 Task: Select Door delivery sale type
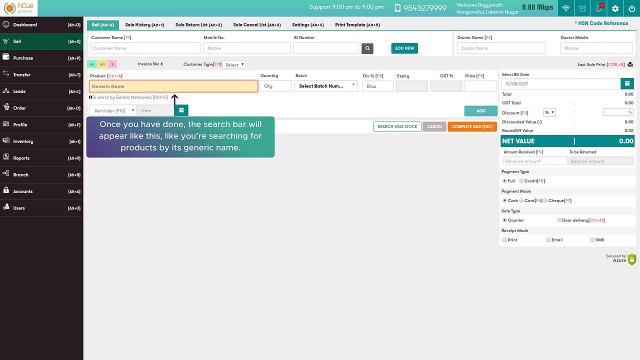click(559, 220)
